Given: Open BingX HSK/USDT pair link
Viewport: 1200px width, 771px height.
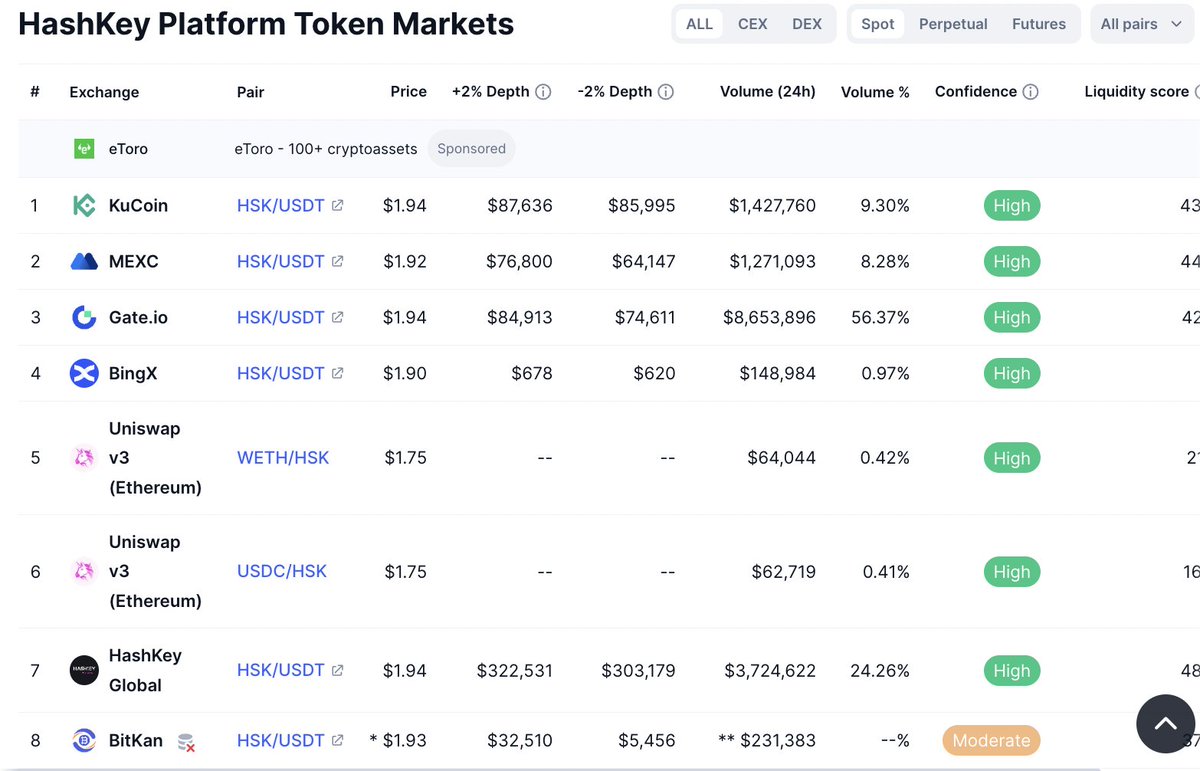Looking at the screenshot, I should [x=281, y=373].
